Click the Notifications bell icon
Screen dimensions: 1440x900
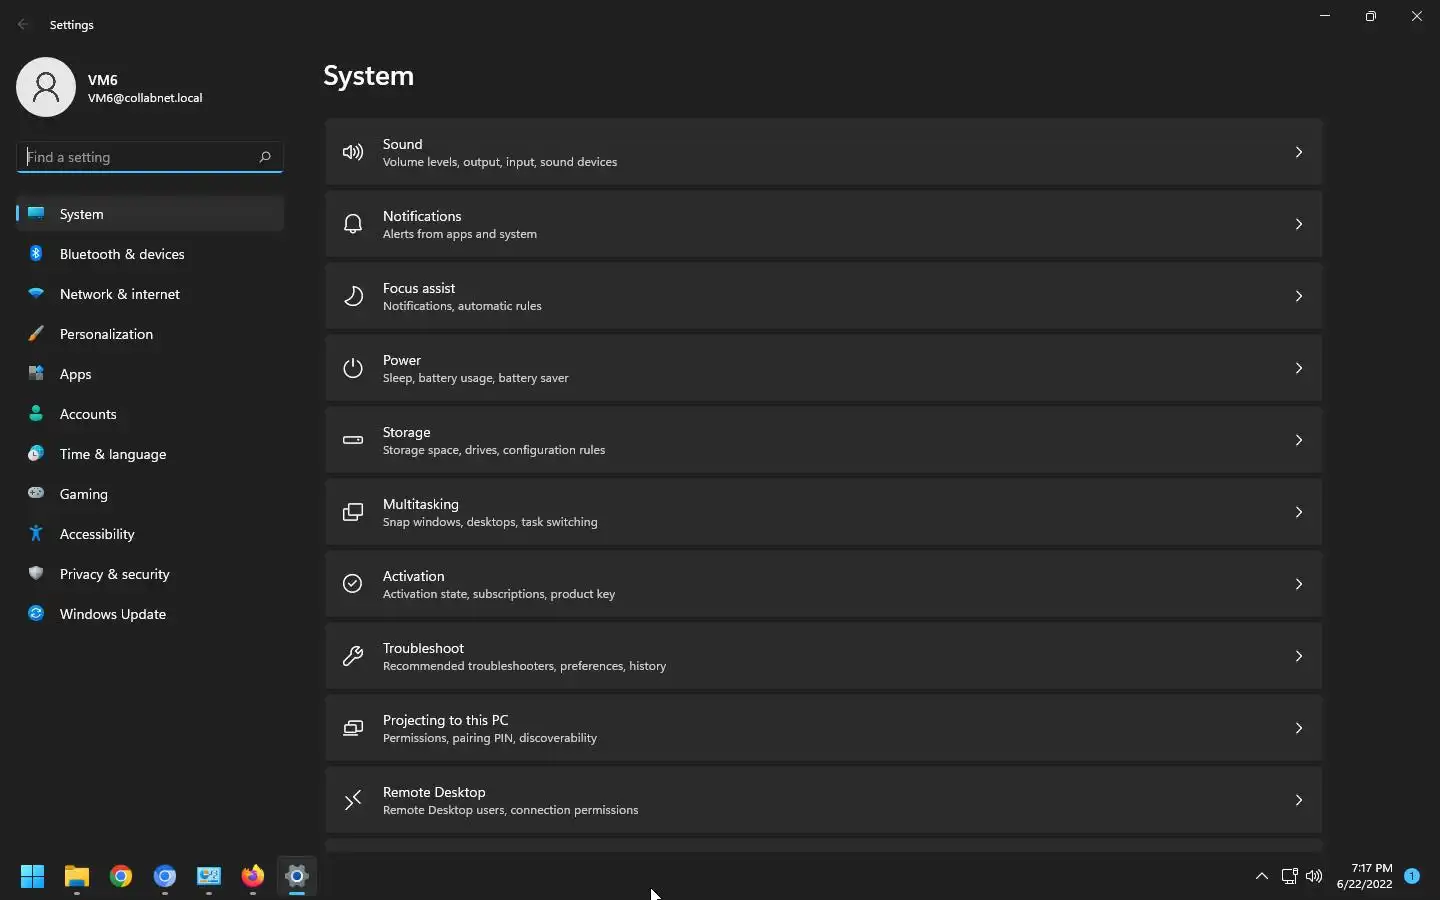(353, 225)
